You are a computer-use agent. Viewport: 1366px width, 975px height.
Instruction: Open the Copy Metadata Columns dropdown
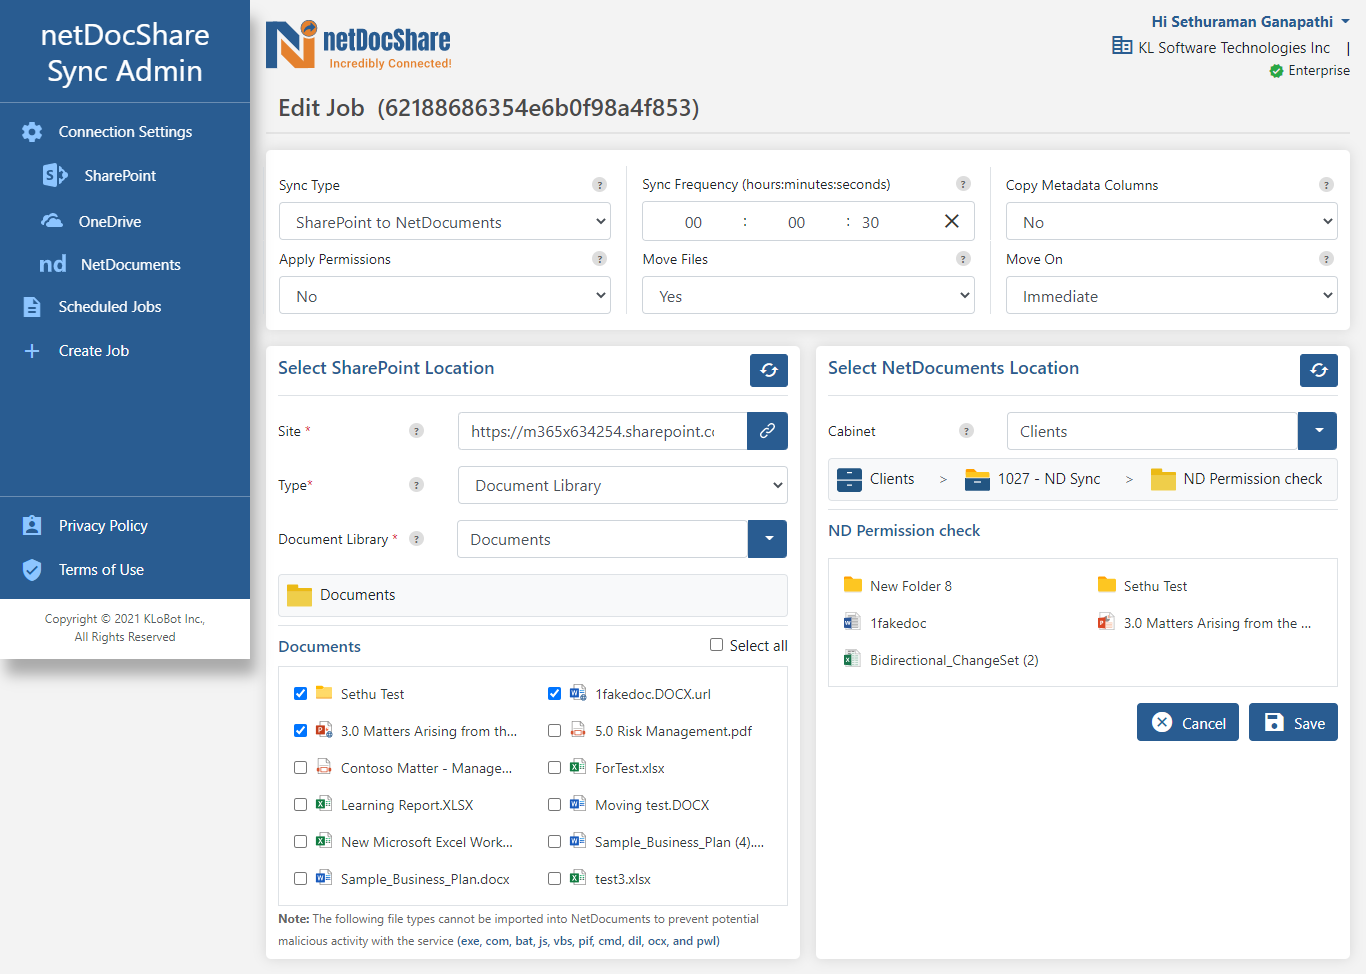coord(1171,221)
